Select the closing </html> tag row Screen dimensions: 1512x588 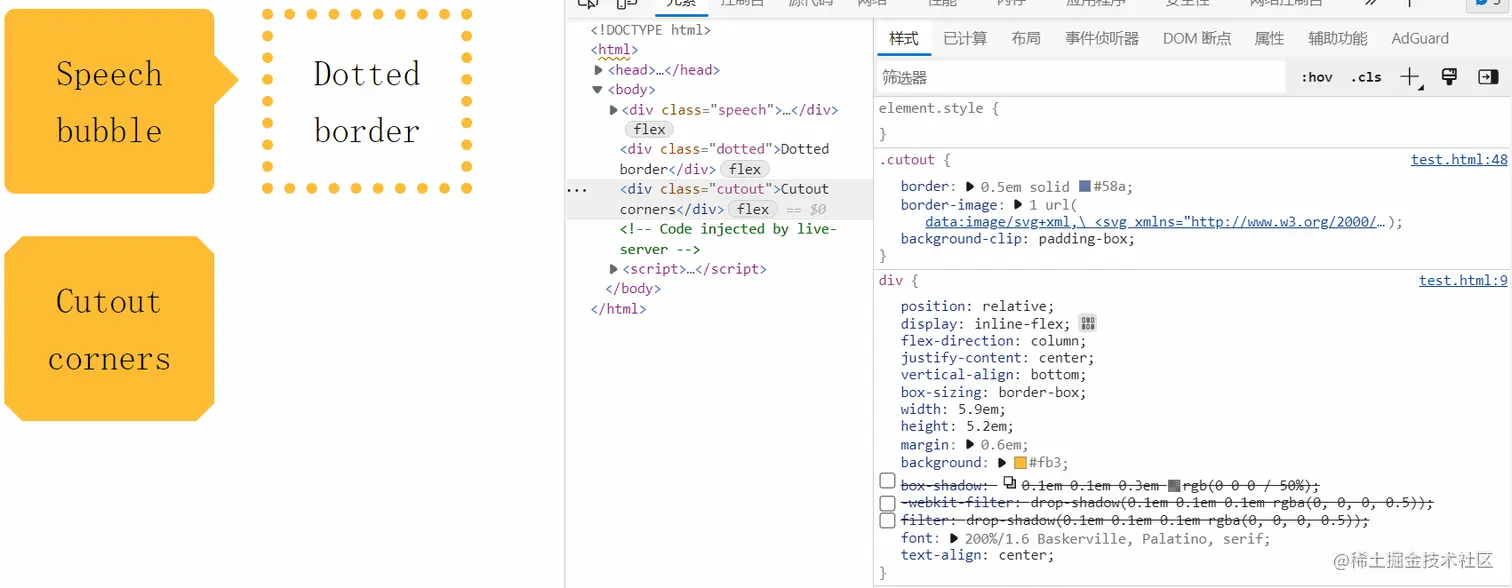point(618,309)
